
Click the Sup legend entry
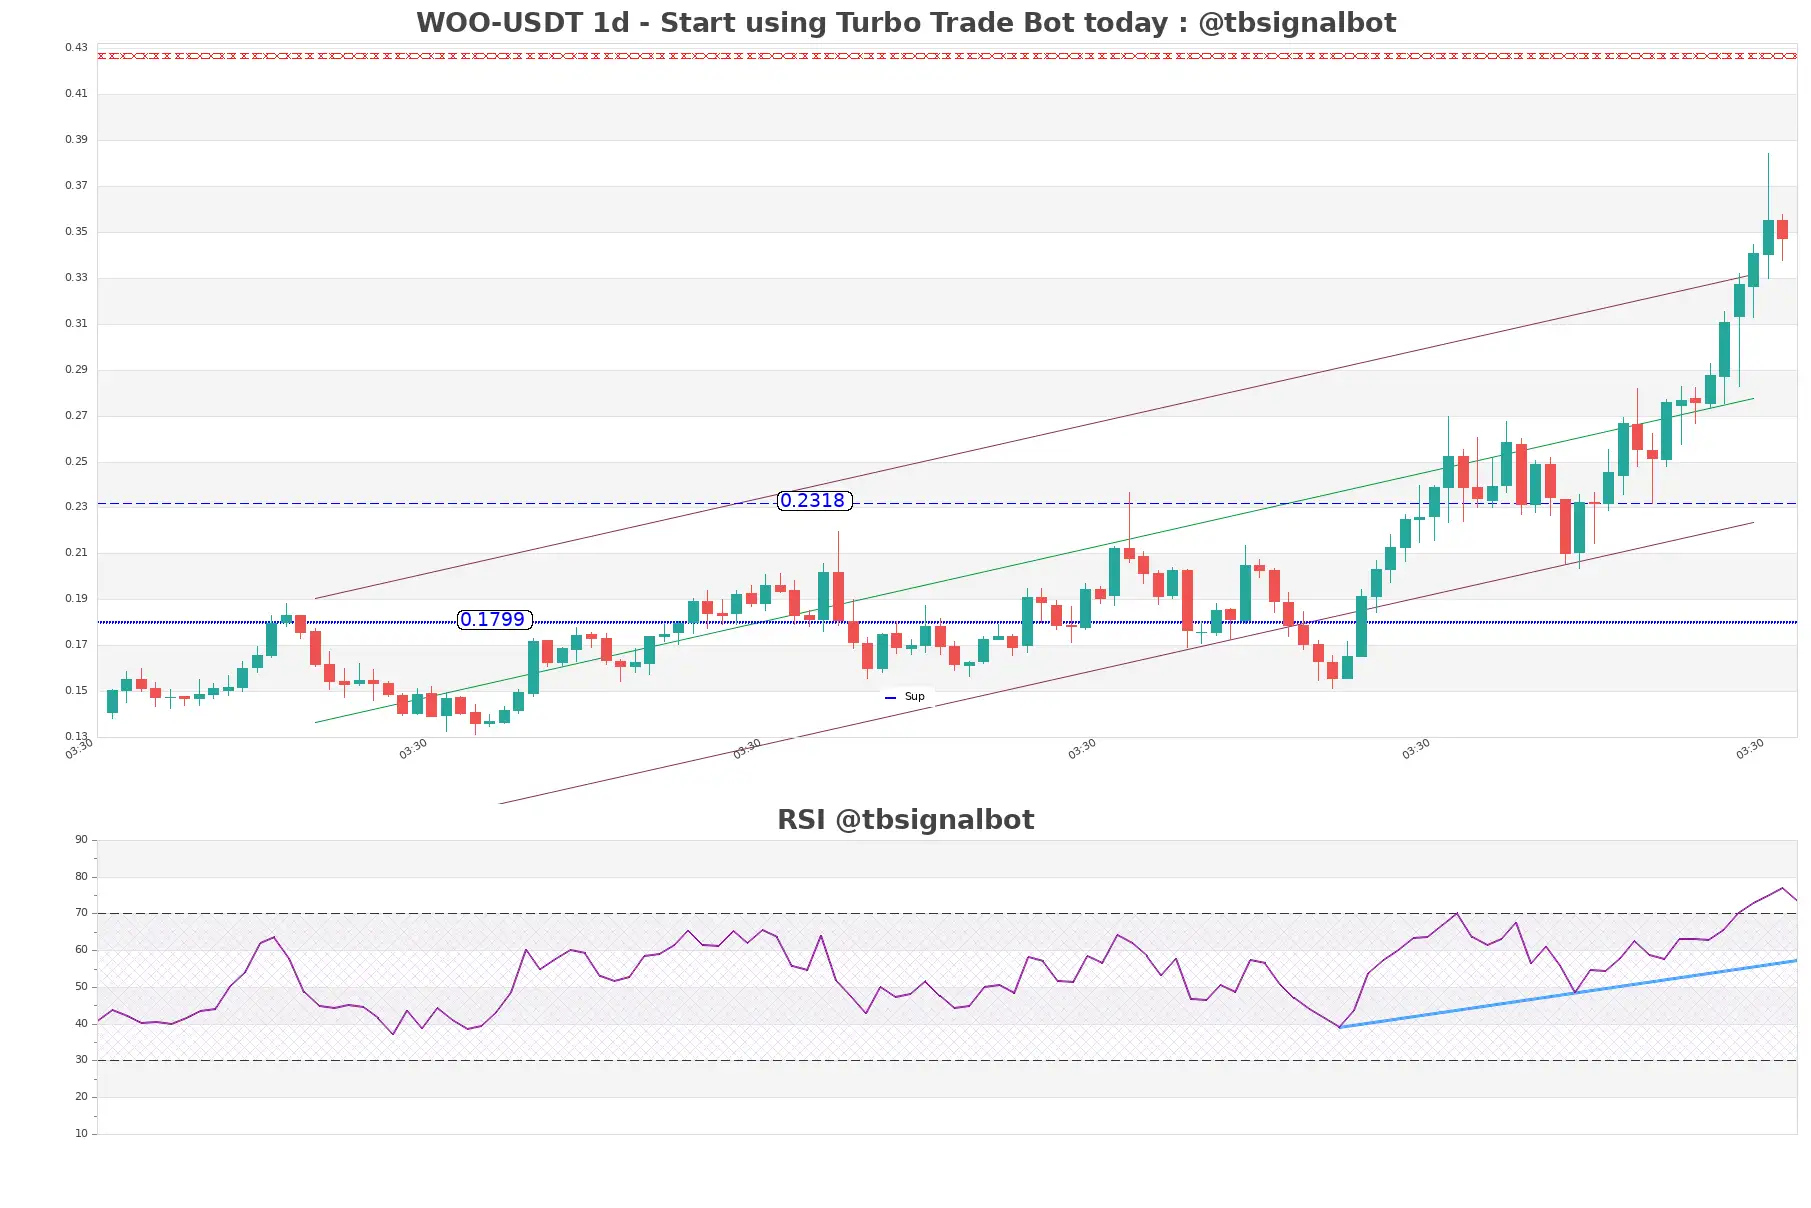pos(905,697)
